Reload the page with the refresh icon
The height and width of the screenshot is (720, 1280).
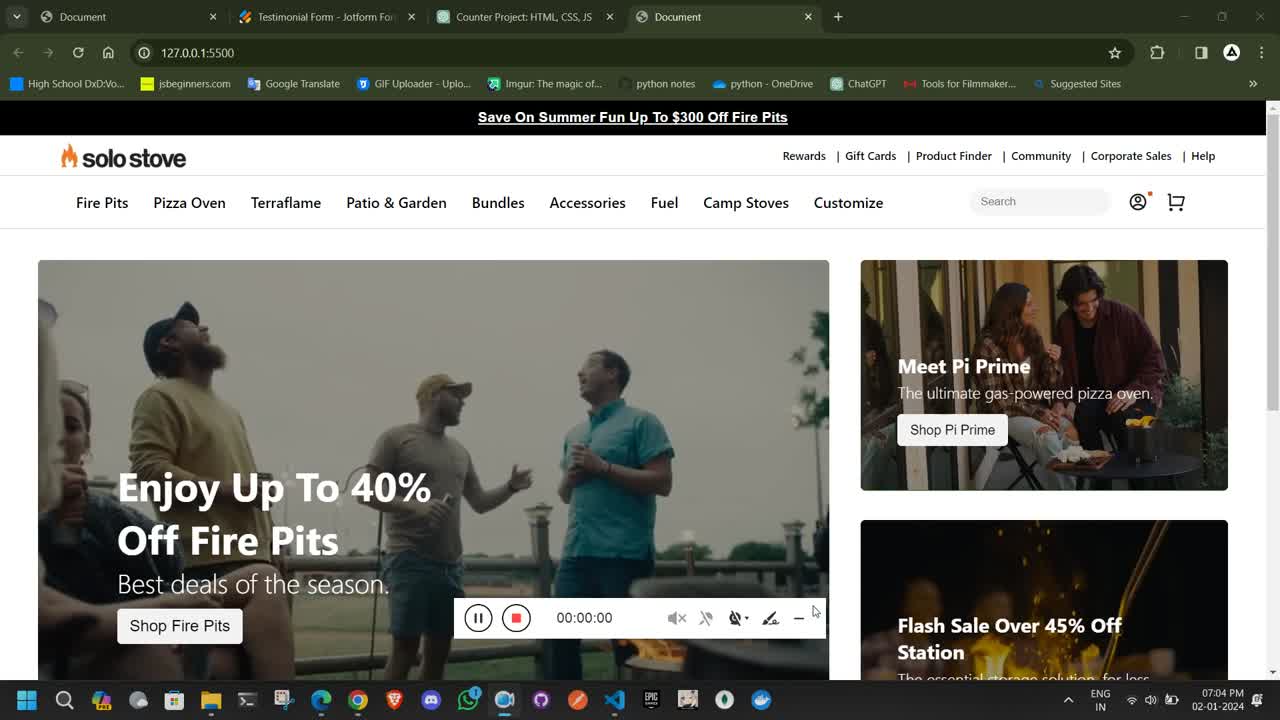pos(78,53)
